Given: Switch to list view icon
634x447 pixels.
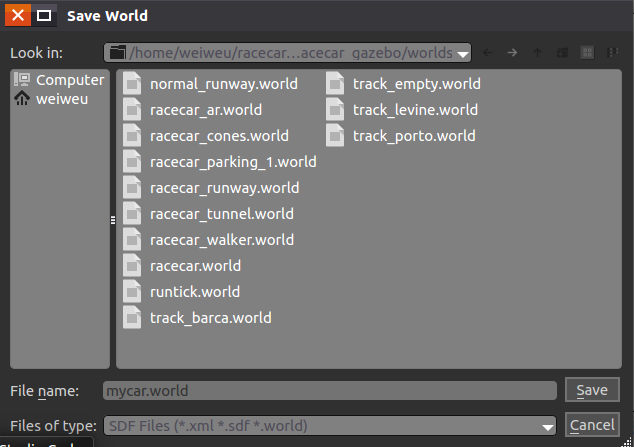Looking at the screenshot, I should point(588,53).
